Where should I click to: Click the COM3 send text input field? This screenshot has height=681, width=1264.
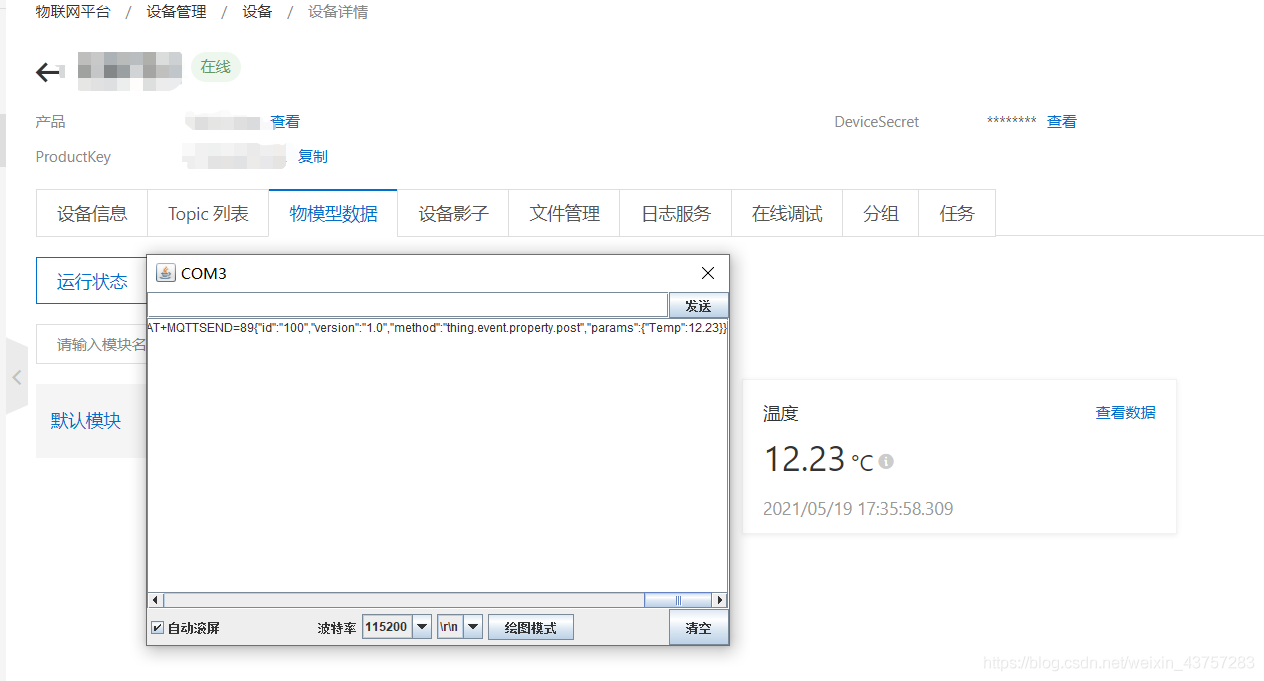coord(407,305)
